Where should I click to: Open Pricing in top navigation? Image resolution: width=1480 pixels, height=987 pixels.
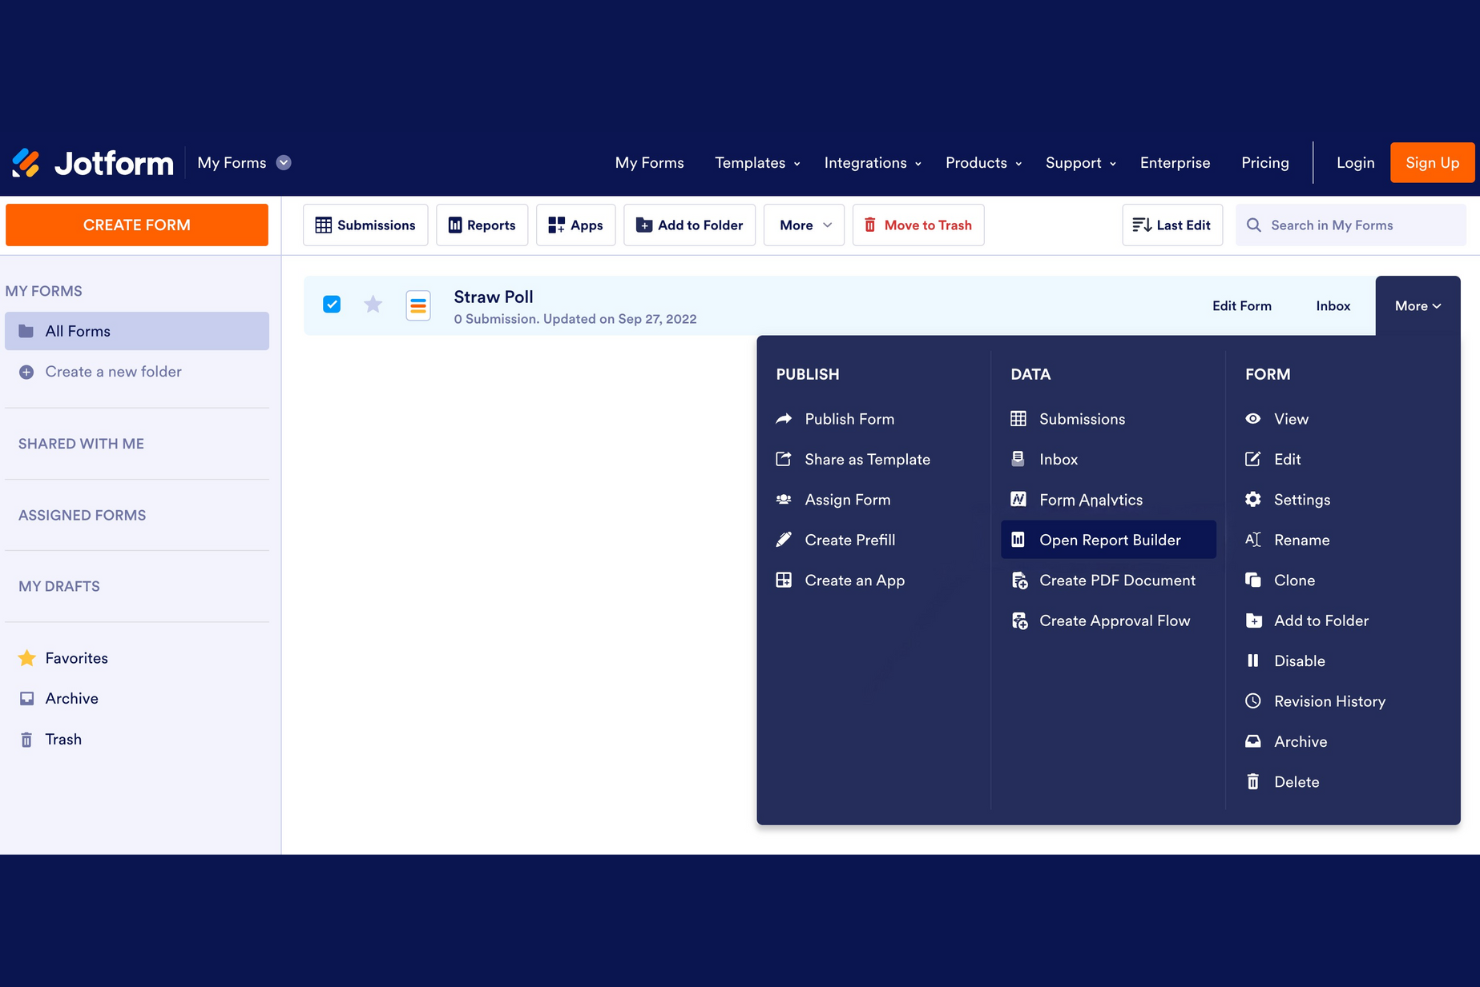pyautogui.click(x=1265, y=163)
